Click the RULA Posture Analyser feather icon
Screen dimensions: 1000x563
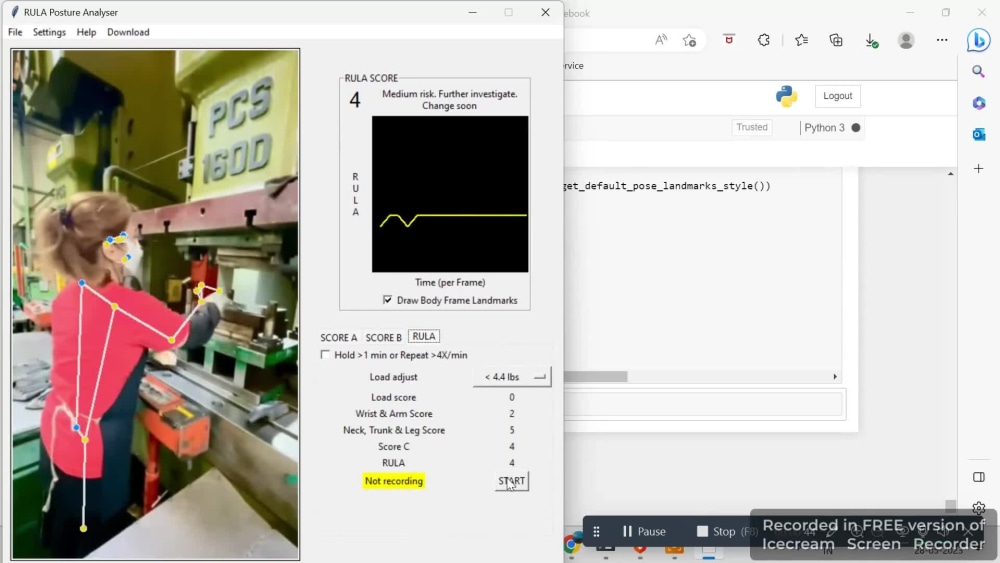(x=15, y=12)
